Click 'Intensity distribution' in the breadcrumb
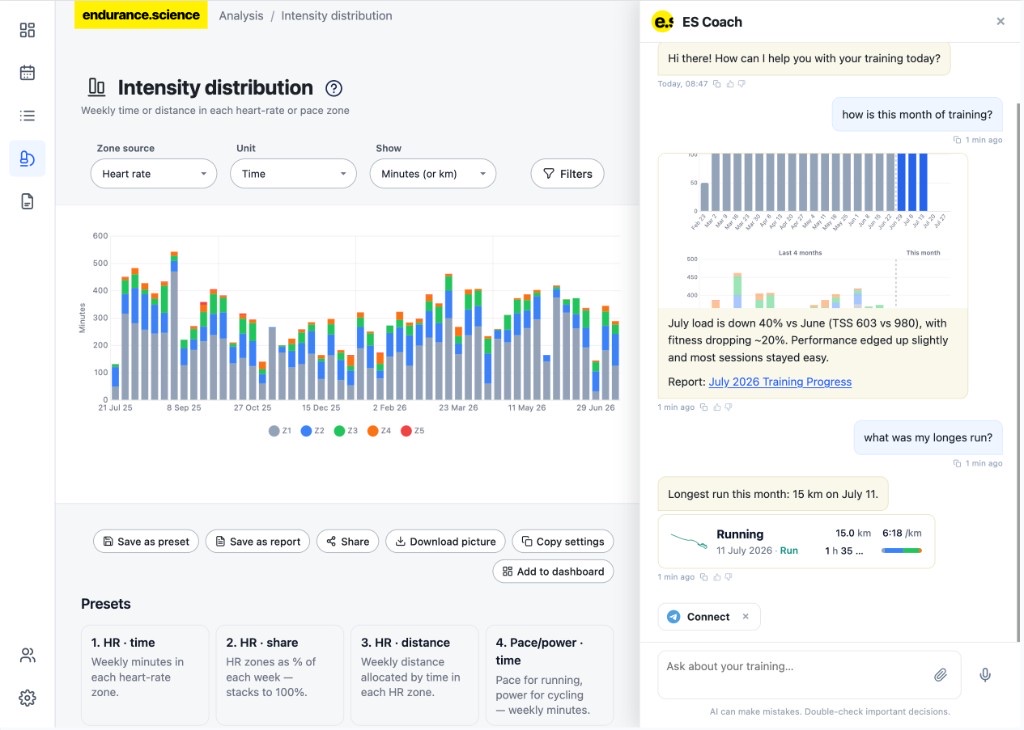 (x=336, y=16)
